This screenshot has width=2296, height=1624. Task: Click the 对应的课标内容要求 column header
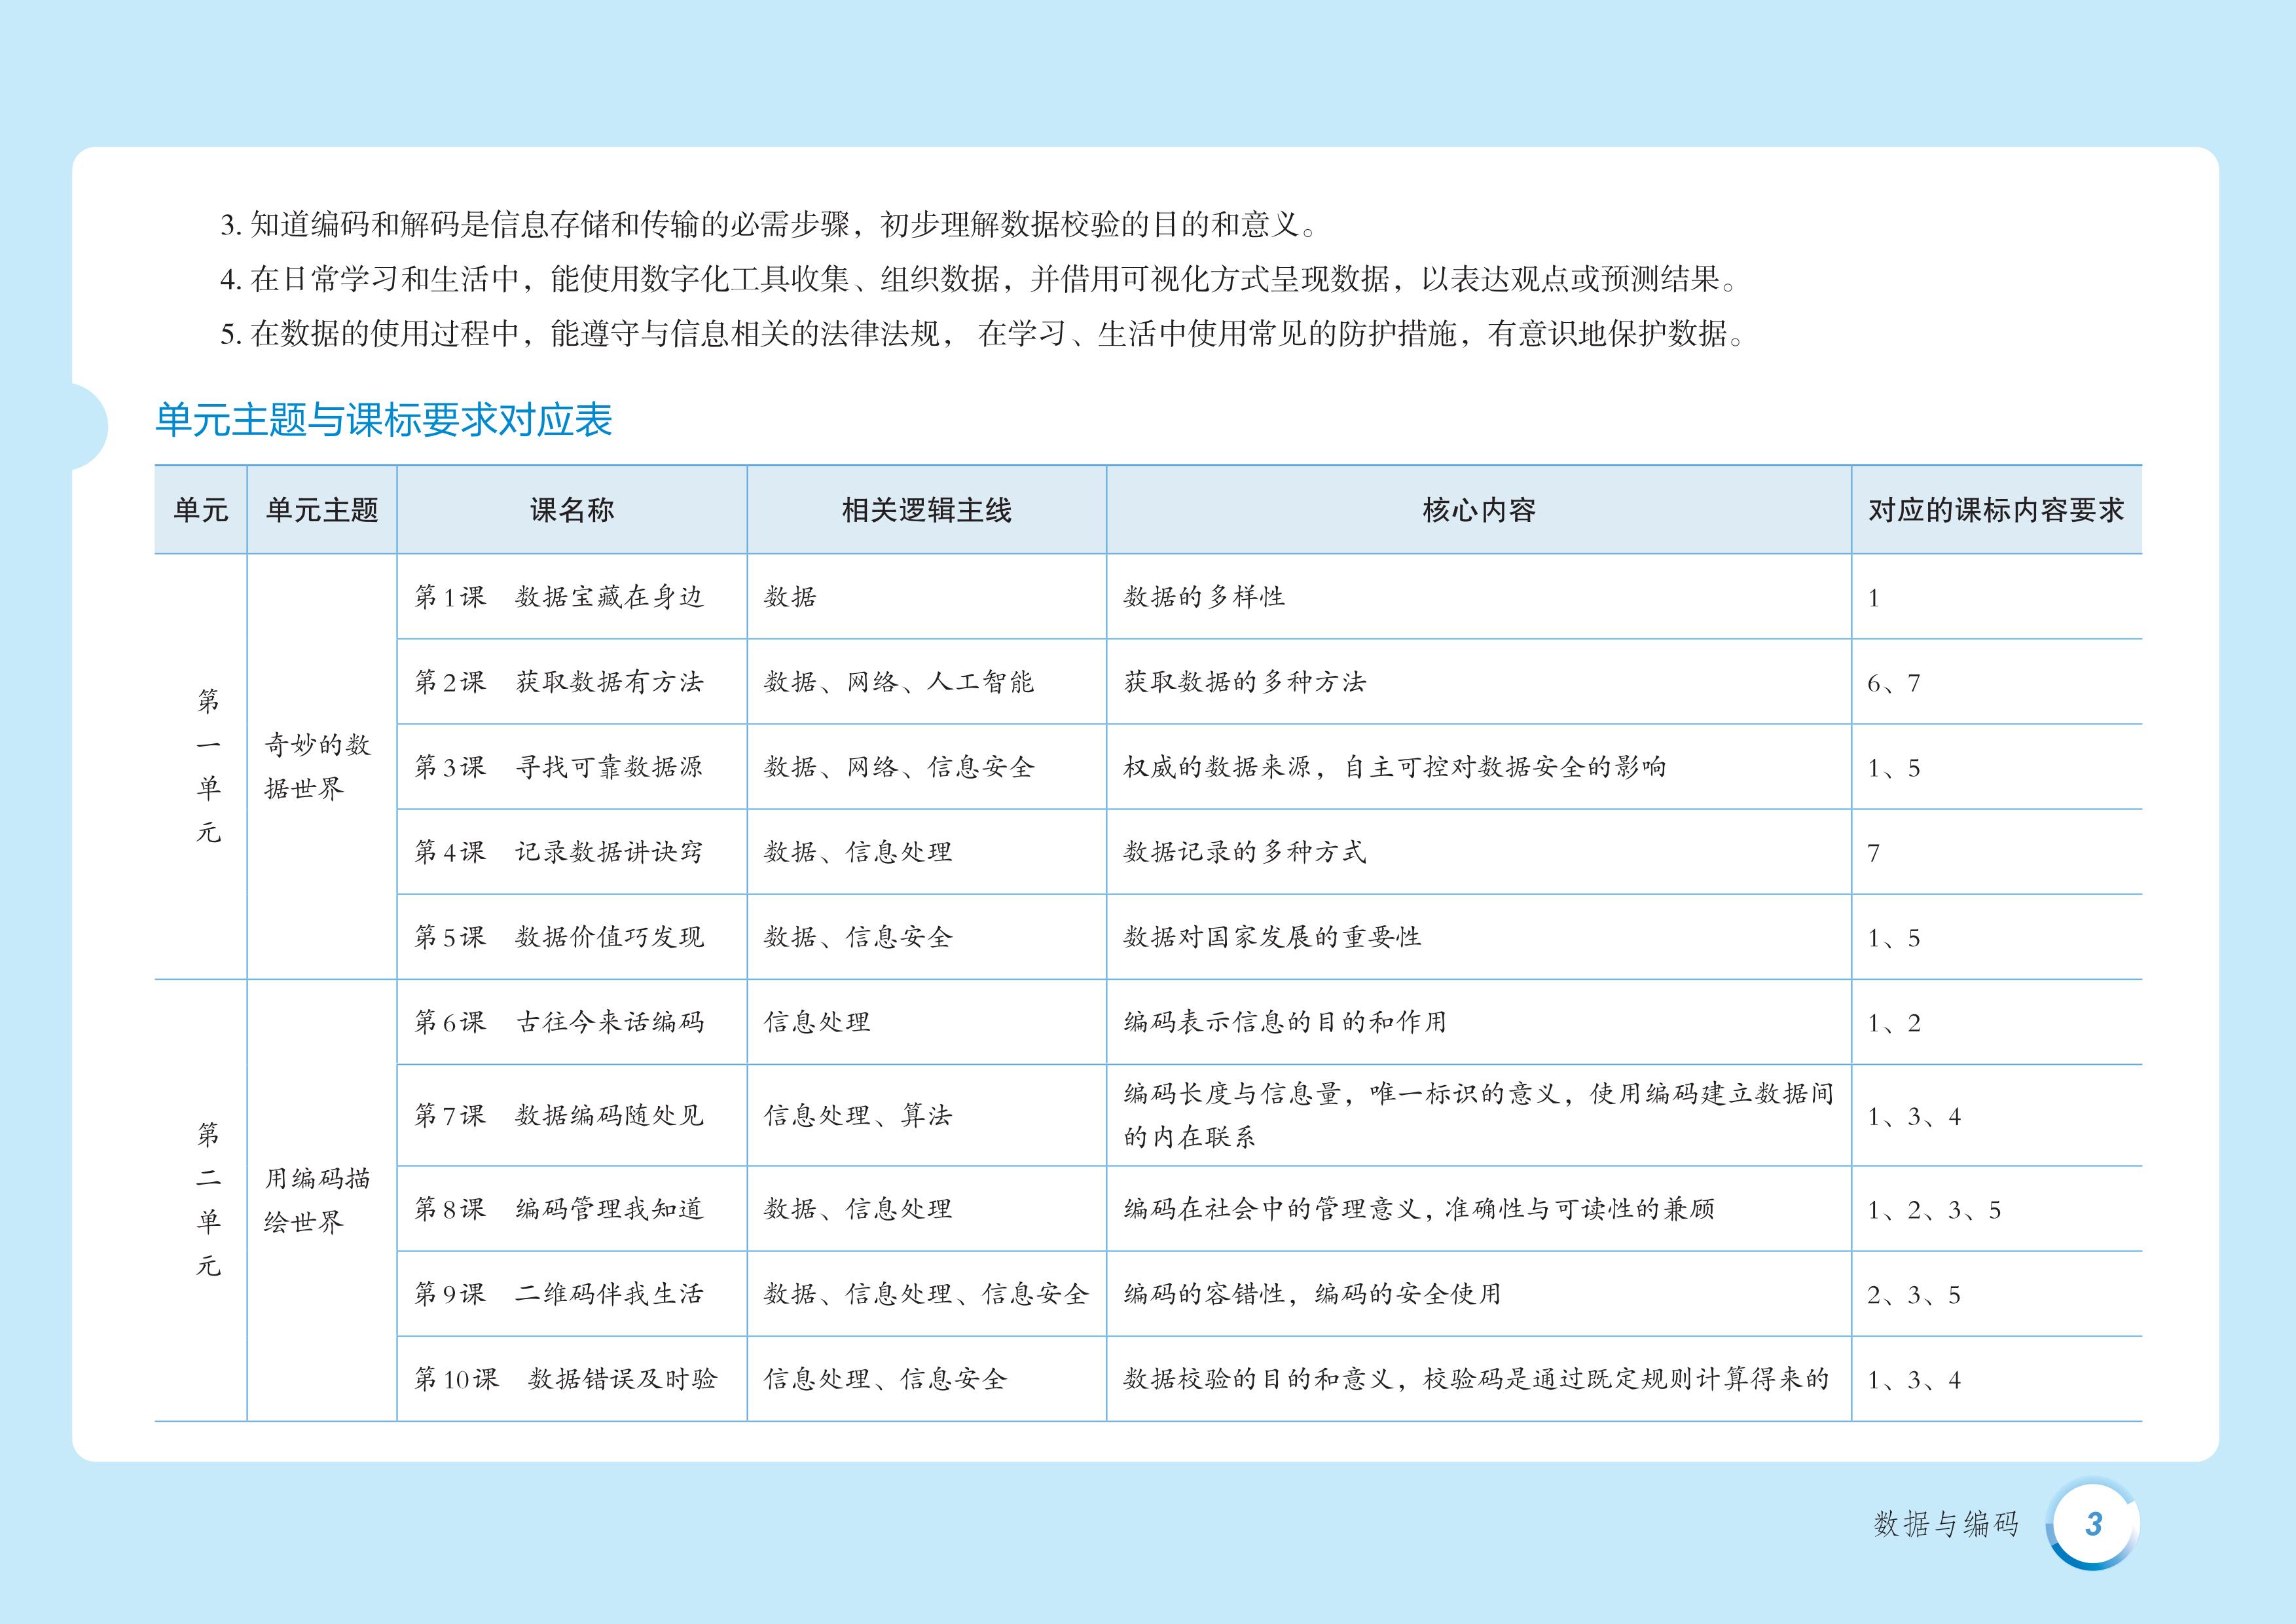(1995, 510)
